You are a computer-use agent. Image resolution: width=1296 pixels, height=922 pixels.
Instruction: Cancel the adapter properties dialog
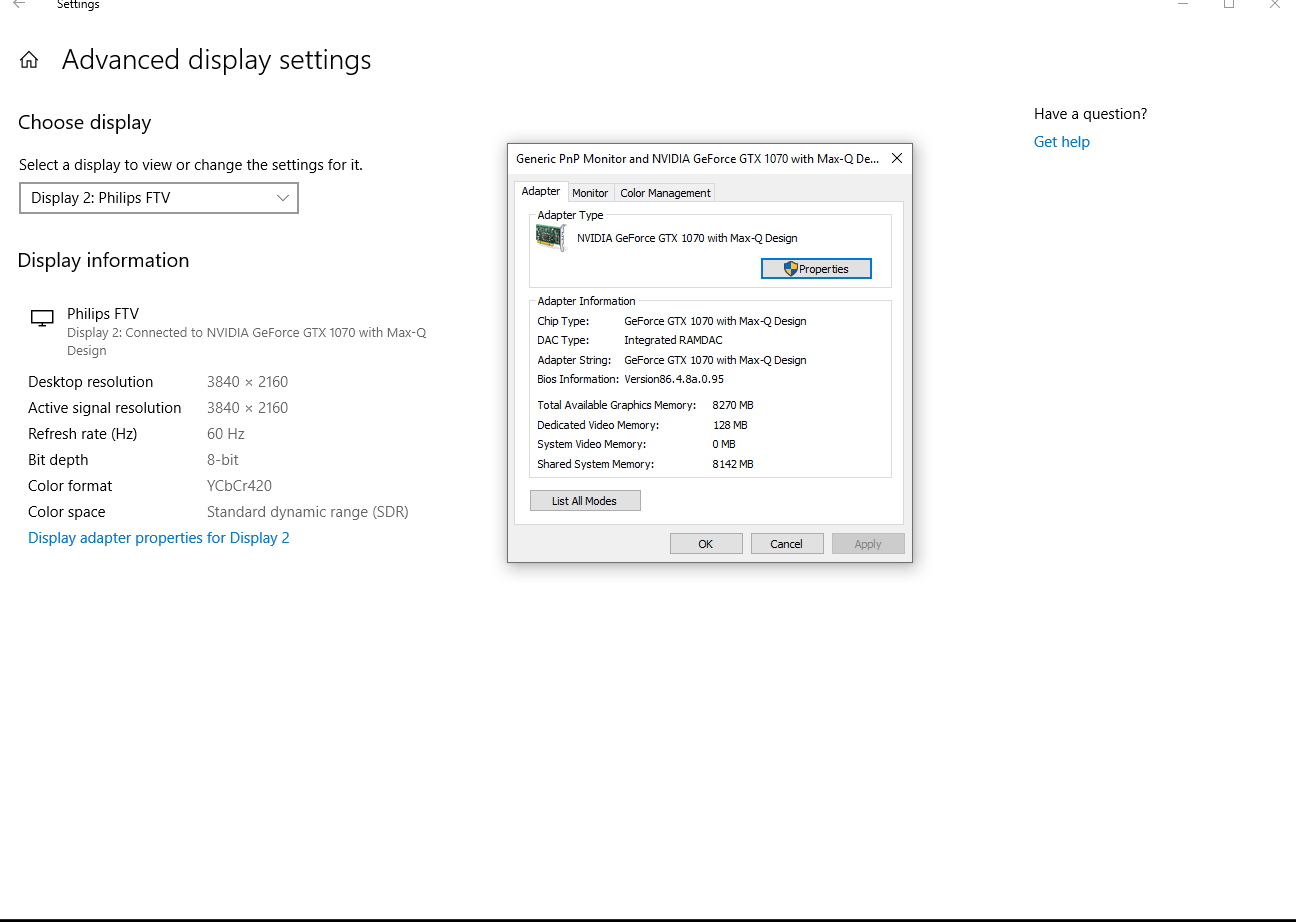786,543
